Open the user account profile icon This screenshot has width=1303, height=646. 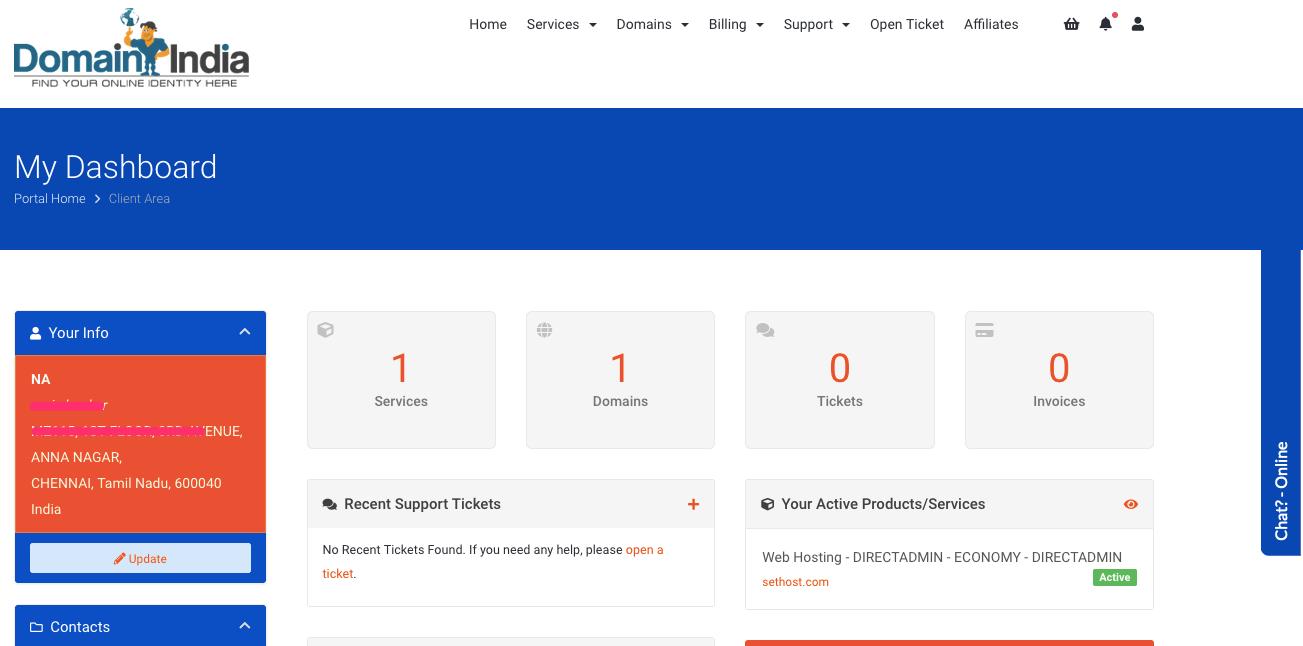(x=1138, y=24)
